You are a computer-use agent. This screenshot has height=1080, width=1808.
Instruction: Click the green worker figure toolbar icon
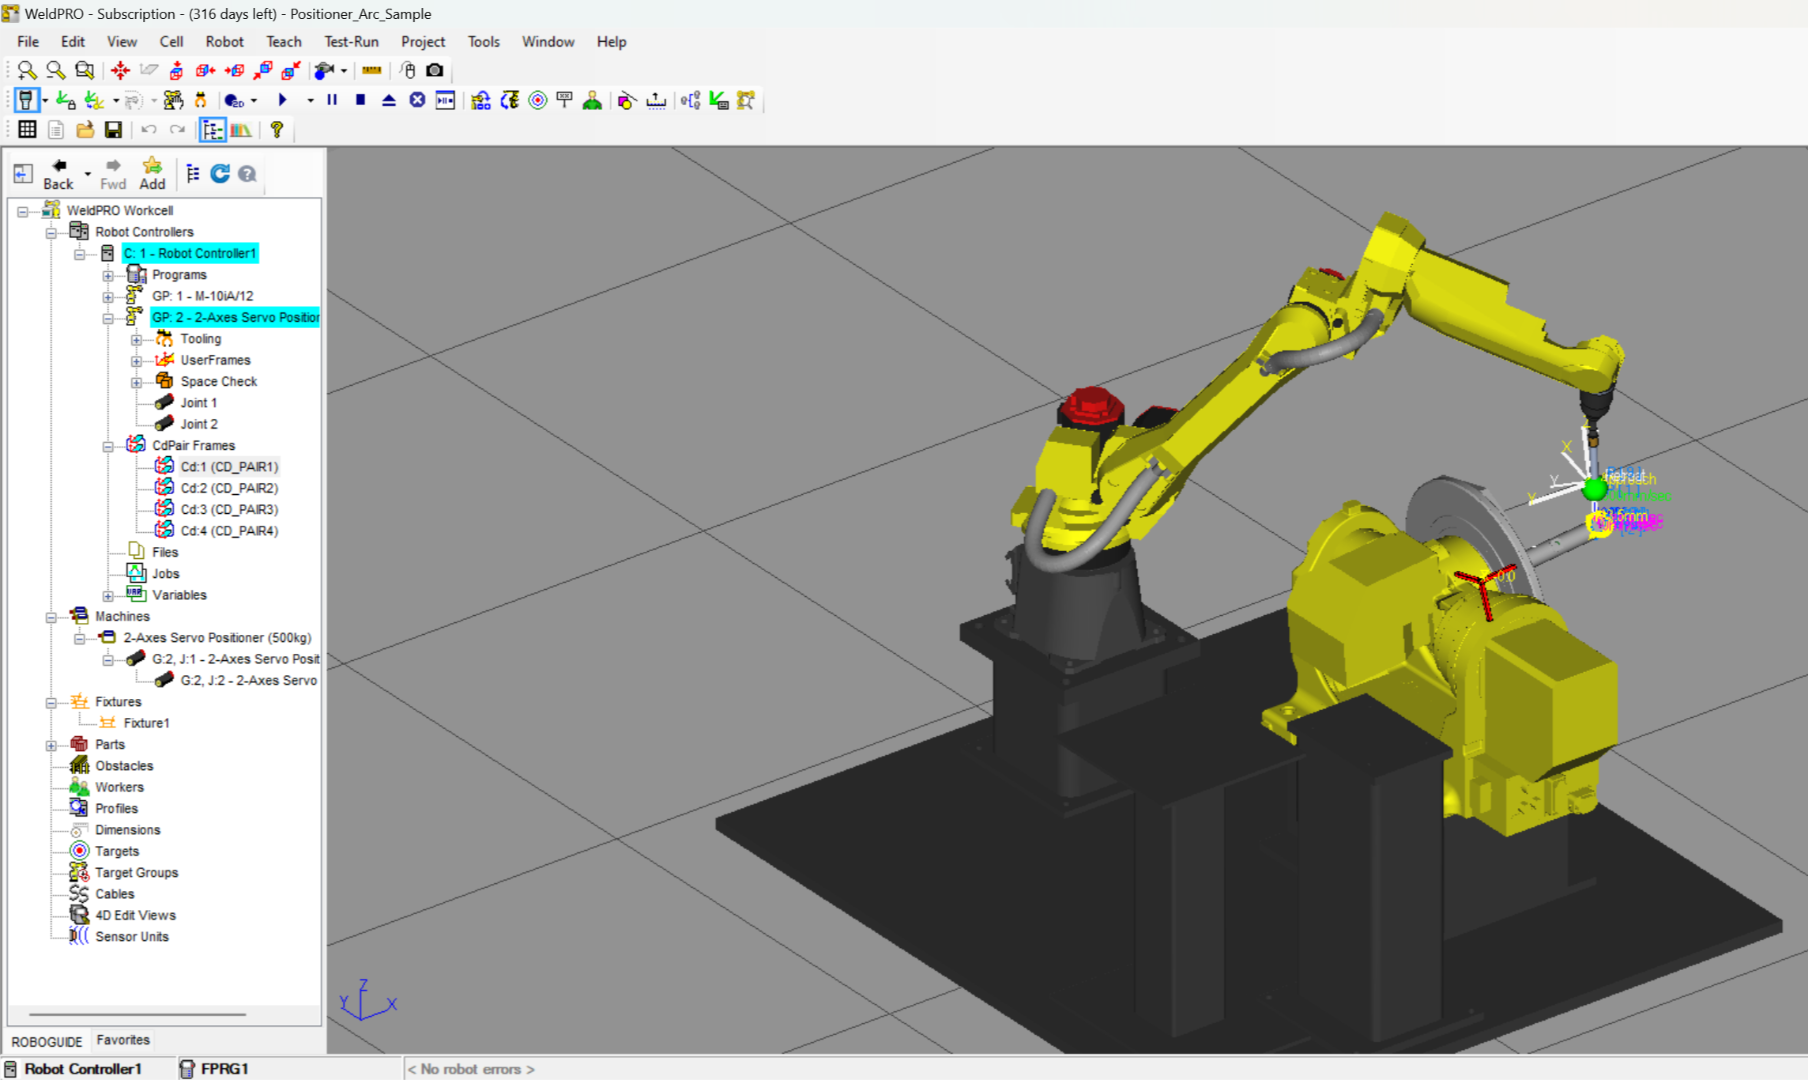point(593,100)
